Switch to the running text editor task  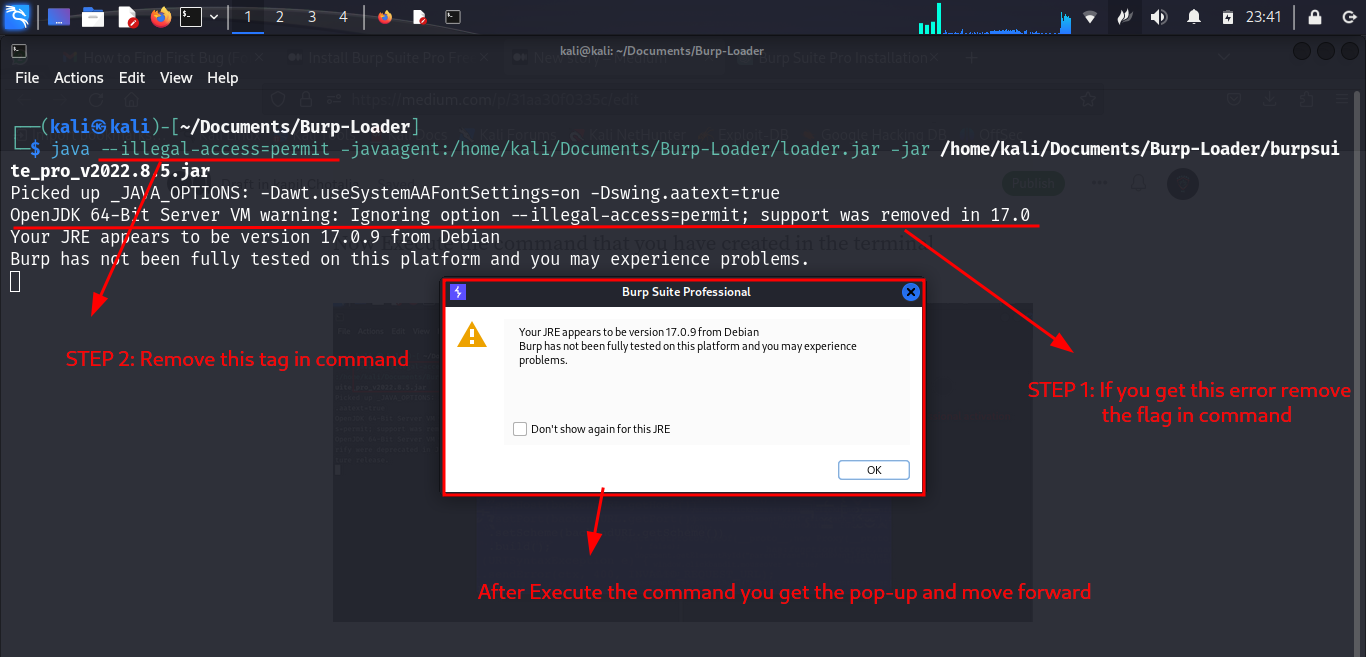coord(419,17)
